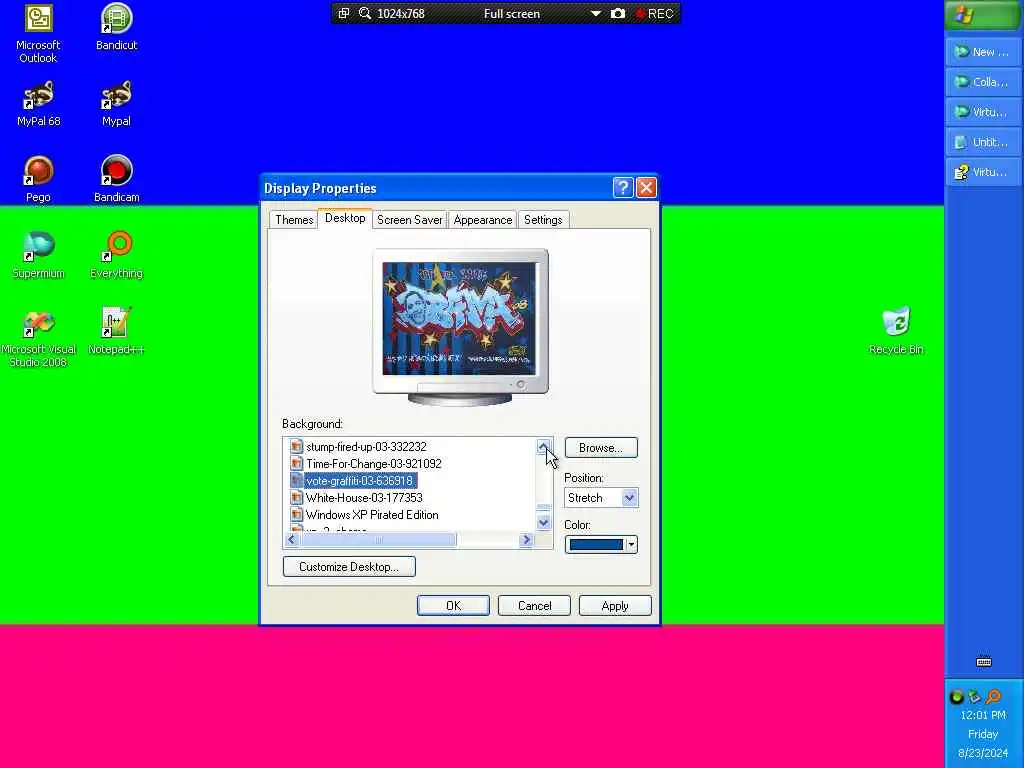Select Windows XP Pirated Edition background
The image size is (1024, 768).
point(372,515)
